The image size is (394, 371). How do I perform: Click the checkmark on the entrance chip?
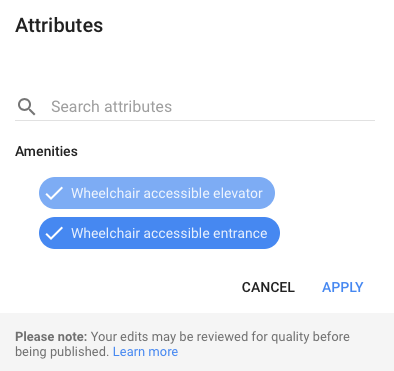[x=54, y=233]
